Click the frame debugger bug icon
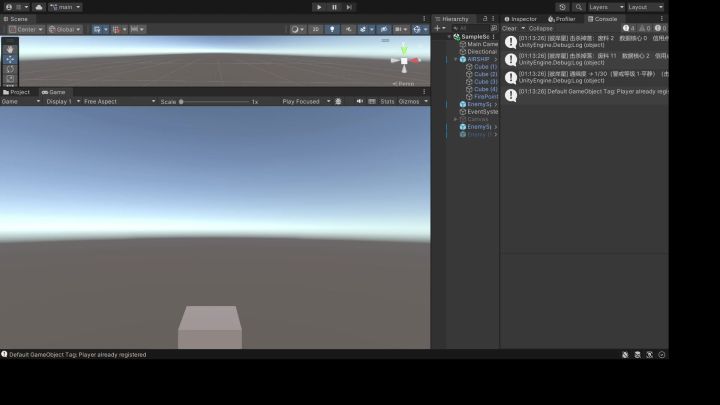 point(338,101)
